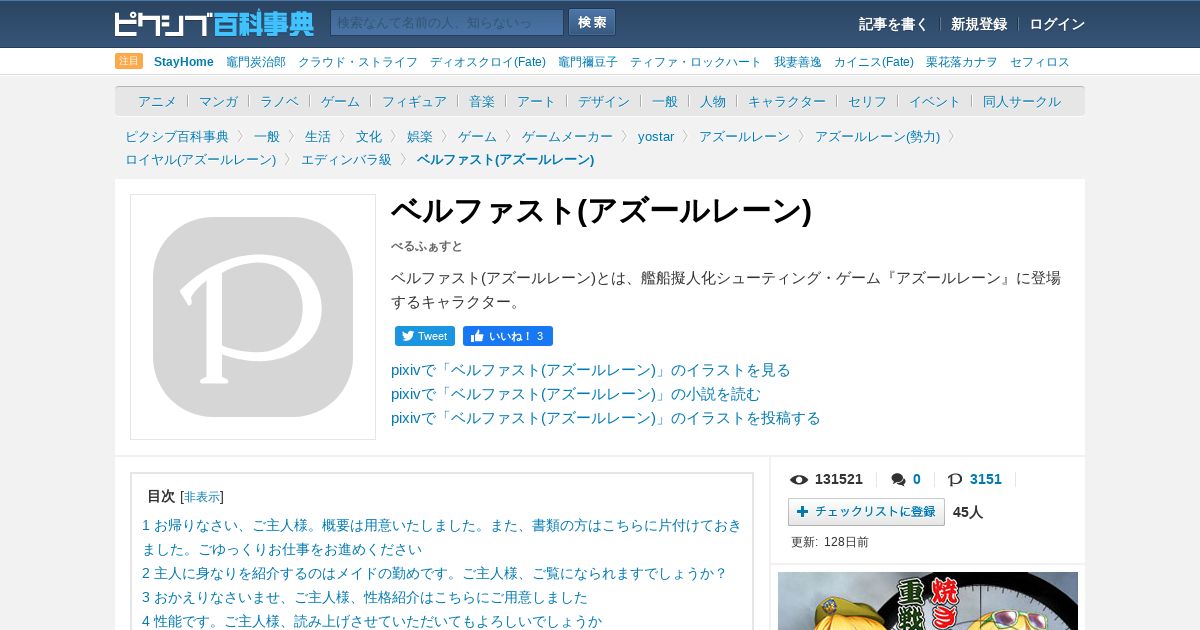
Task: Click the ピクシブ百科事典 site logo
Action: pyautogui.click(x=214, y=23)
